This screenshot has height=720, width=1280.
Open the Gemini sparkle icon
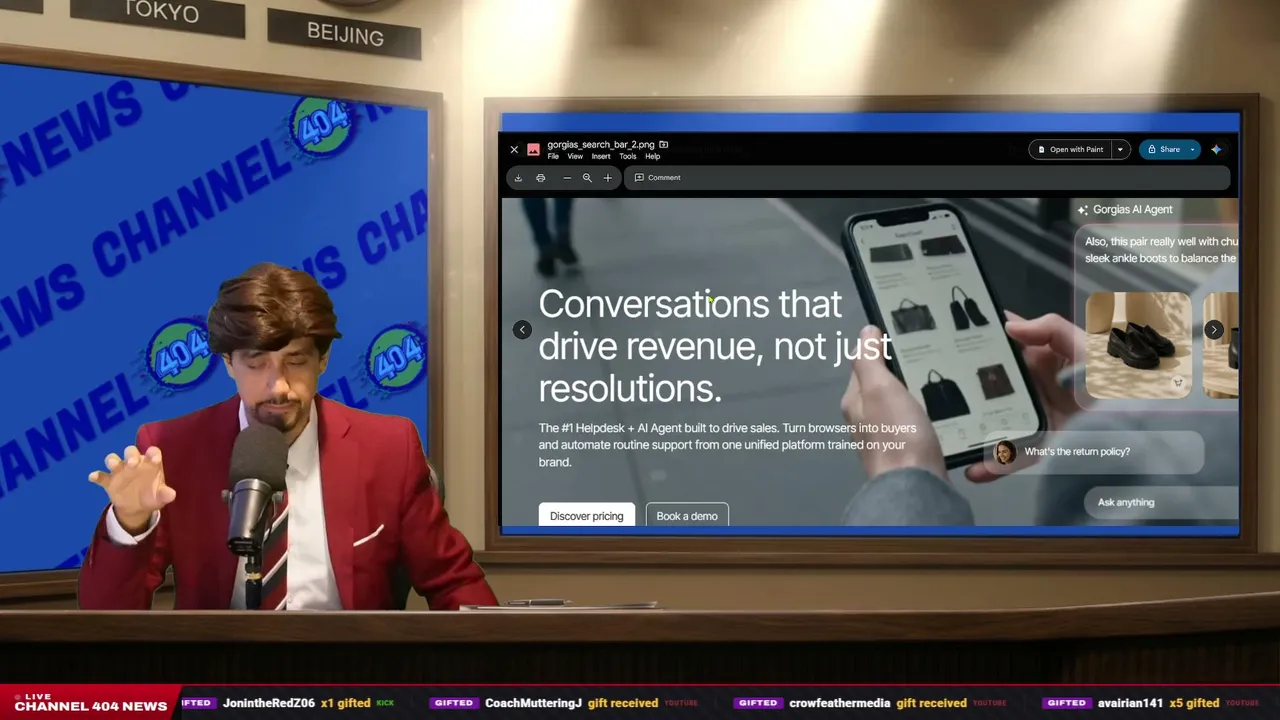1216,150
